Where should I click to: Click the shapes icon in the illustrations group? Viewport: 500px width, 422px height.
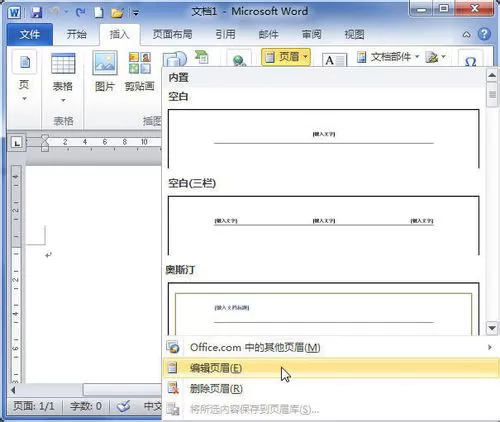coord(174,59)
